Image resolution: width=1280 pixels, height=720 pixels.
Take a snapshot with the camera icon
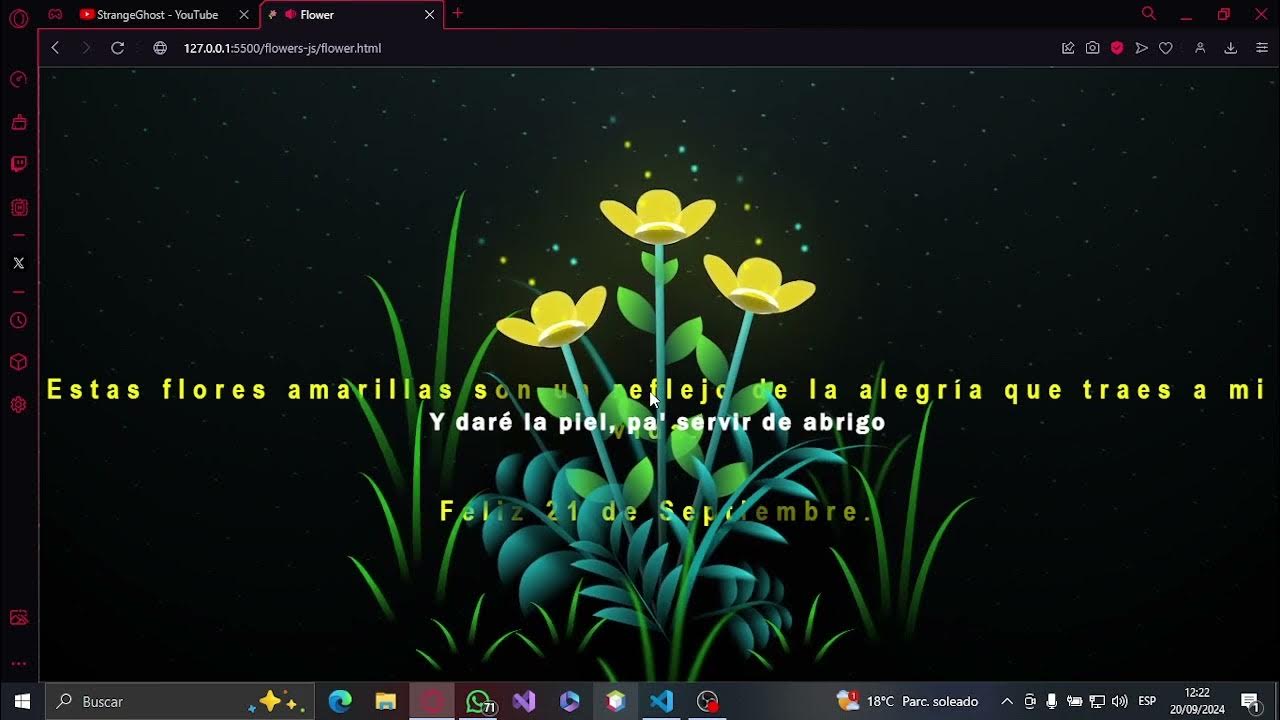click(x=1093, y=48)
